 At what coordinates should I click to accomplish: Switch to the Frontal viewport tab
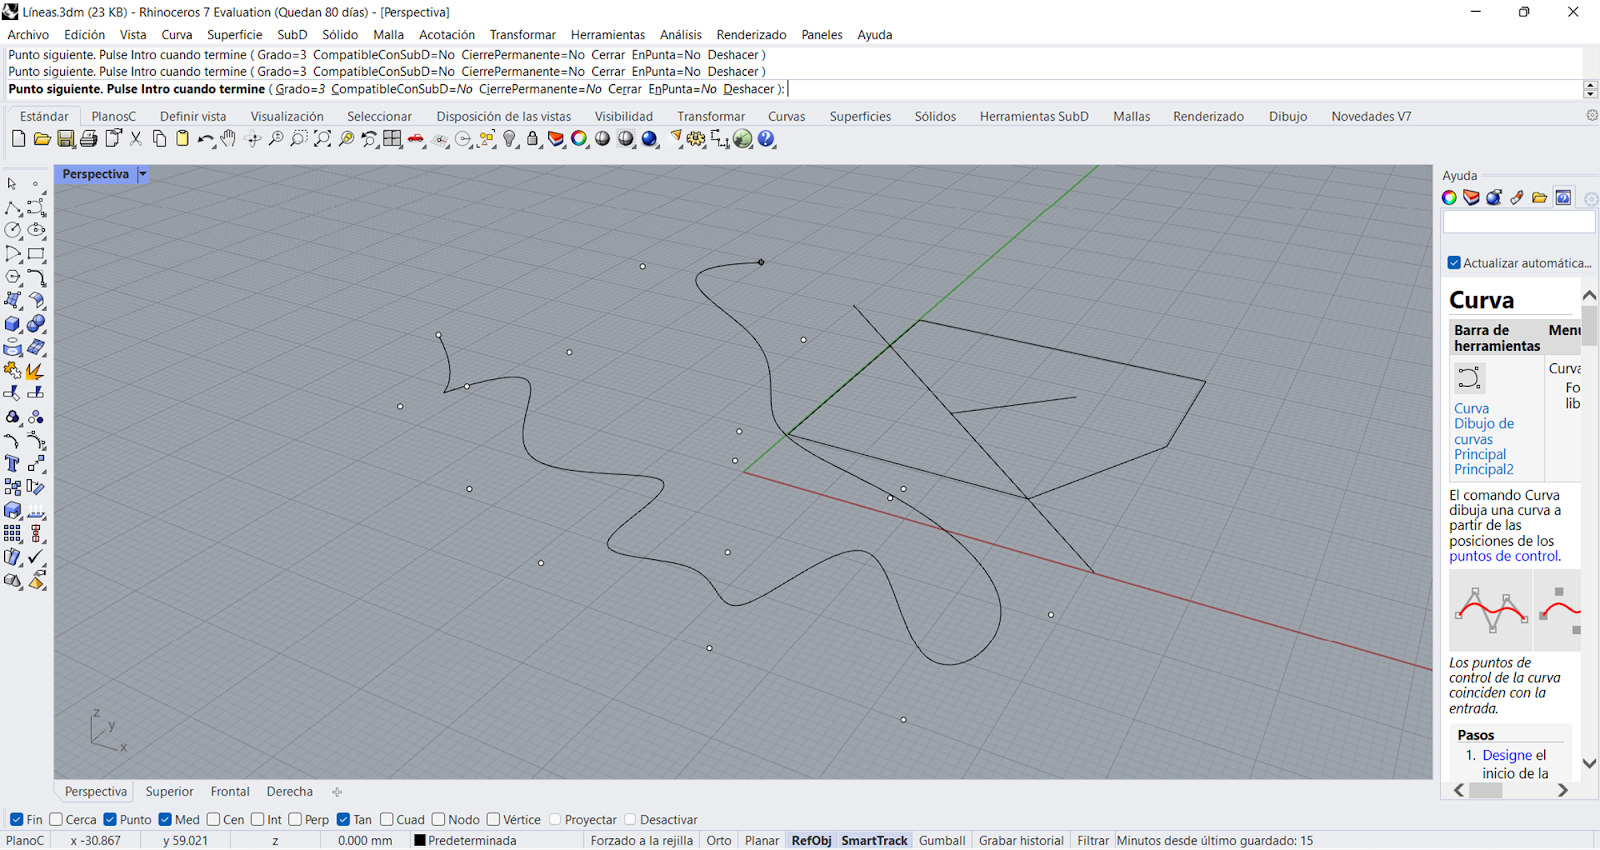coord(230,791)
